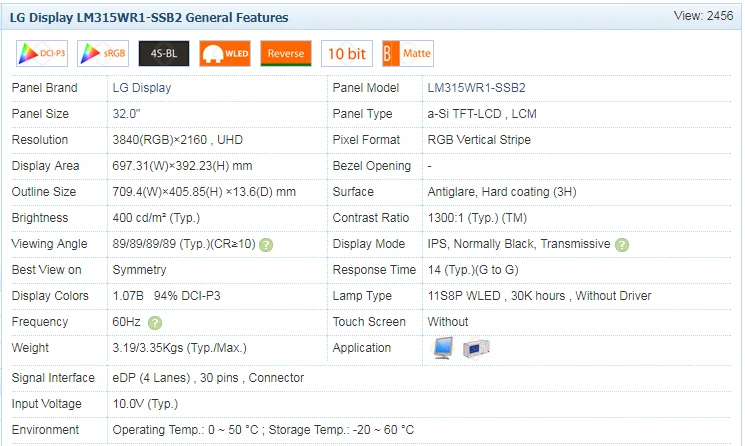
Task: Click the Touch Screen label
Action: 369,322
